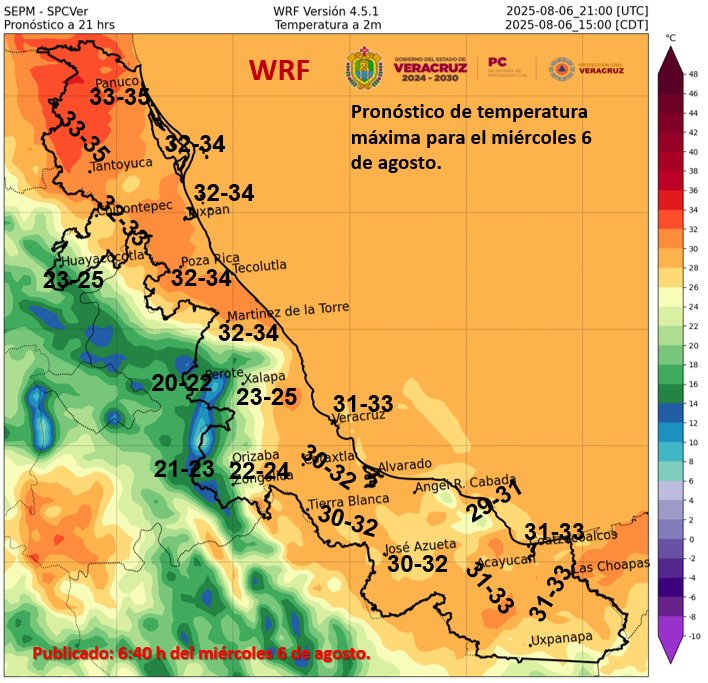Pick the red color band between 34 and 36
Screen dimensions: 708x683
(668, 199)
